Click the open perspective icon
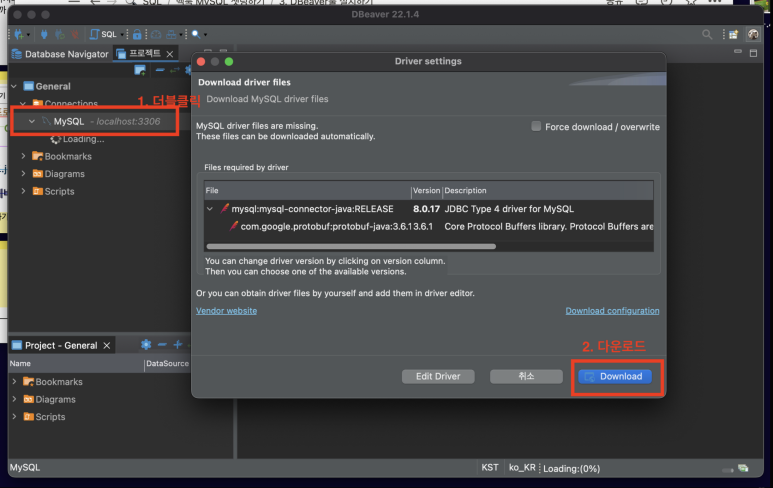Image resolution: width=773 pixels, height=488 pixels. click(x=734, y=35)
